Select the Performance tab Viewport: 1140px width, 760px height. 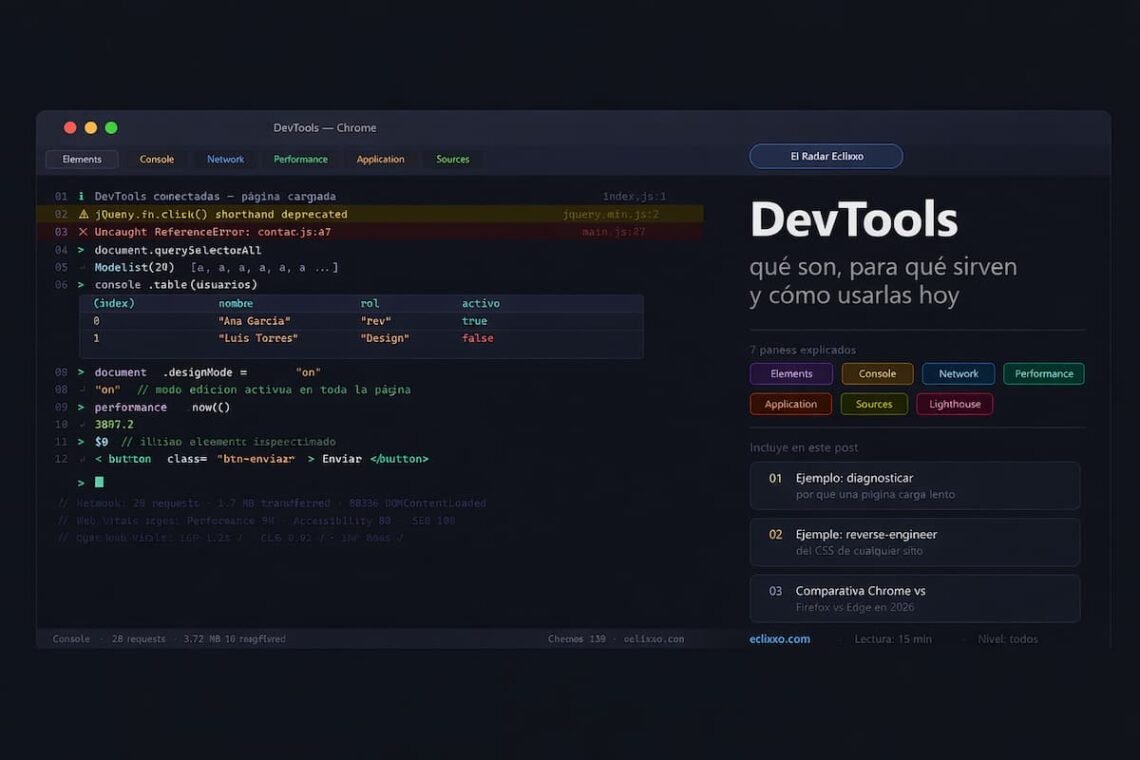coord(300,159)
